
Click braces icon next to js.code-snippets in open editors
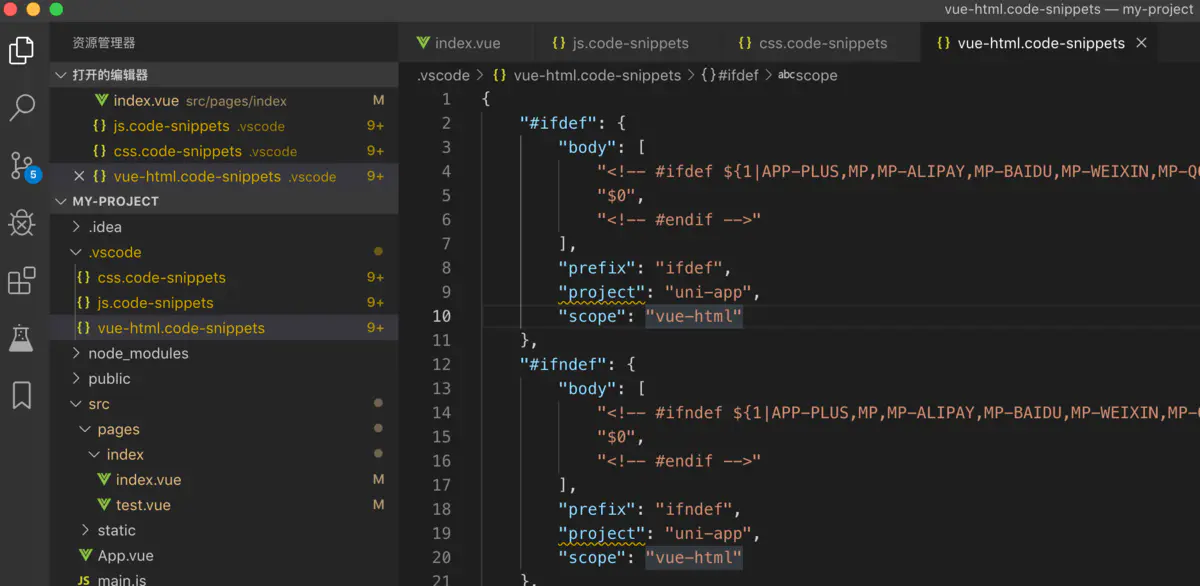(99, 126)
